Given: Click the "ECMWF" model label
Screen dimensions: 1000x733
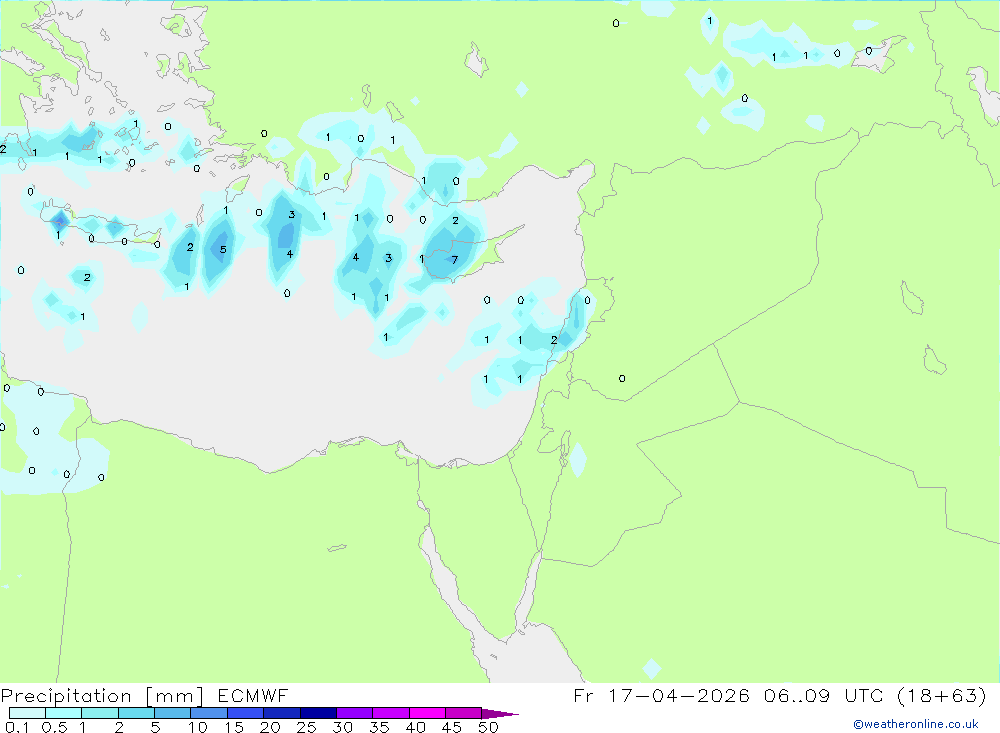Looking at the screenshot, I should [253, 696].
